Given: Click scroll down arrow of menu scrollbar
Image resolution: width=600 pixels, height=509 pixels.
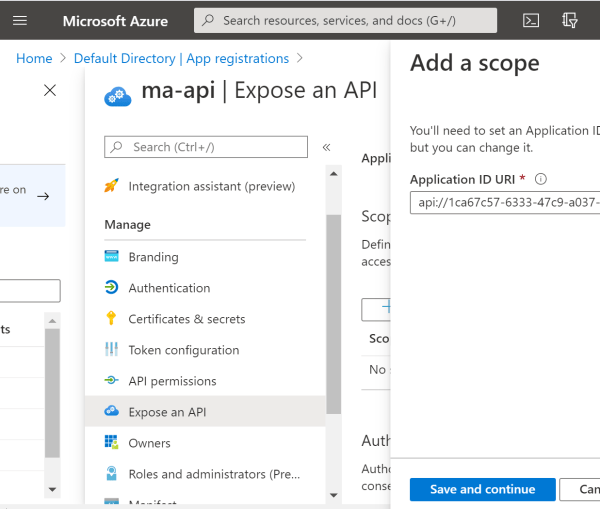Looking at the screenshot, I should (334, 495).
